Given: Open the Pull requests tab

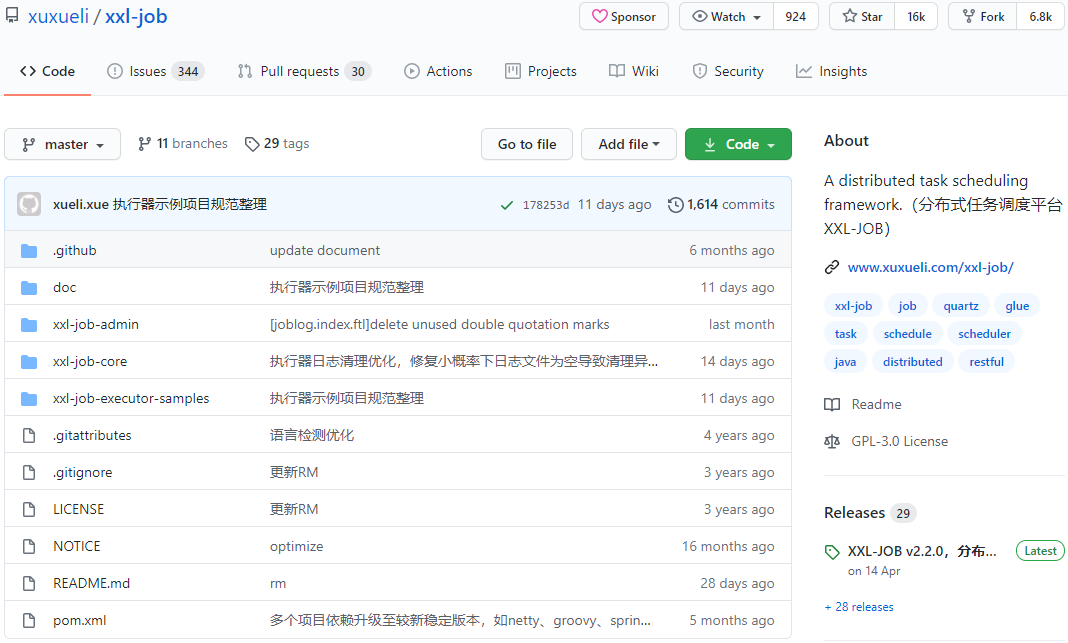Looking at the screenshot, I should pos(304,72).
